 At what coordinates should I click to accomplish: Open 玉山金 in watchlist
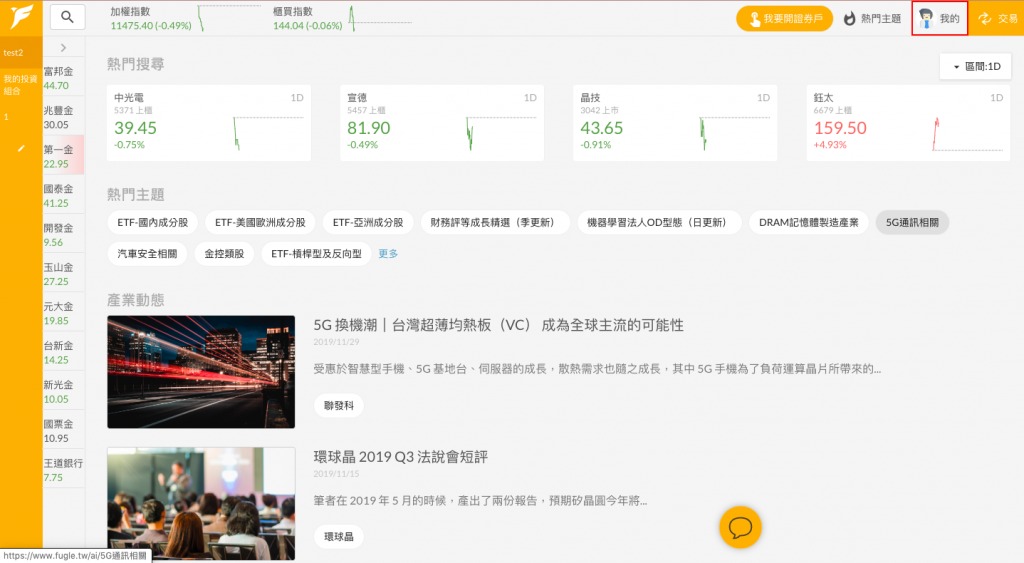pos(63,274)
